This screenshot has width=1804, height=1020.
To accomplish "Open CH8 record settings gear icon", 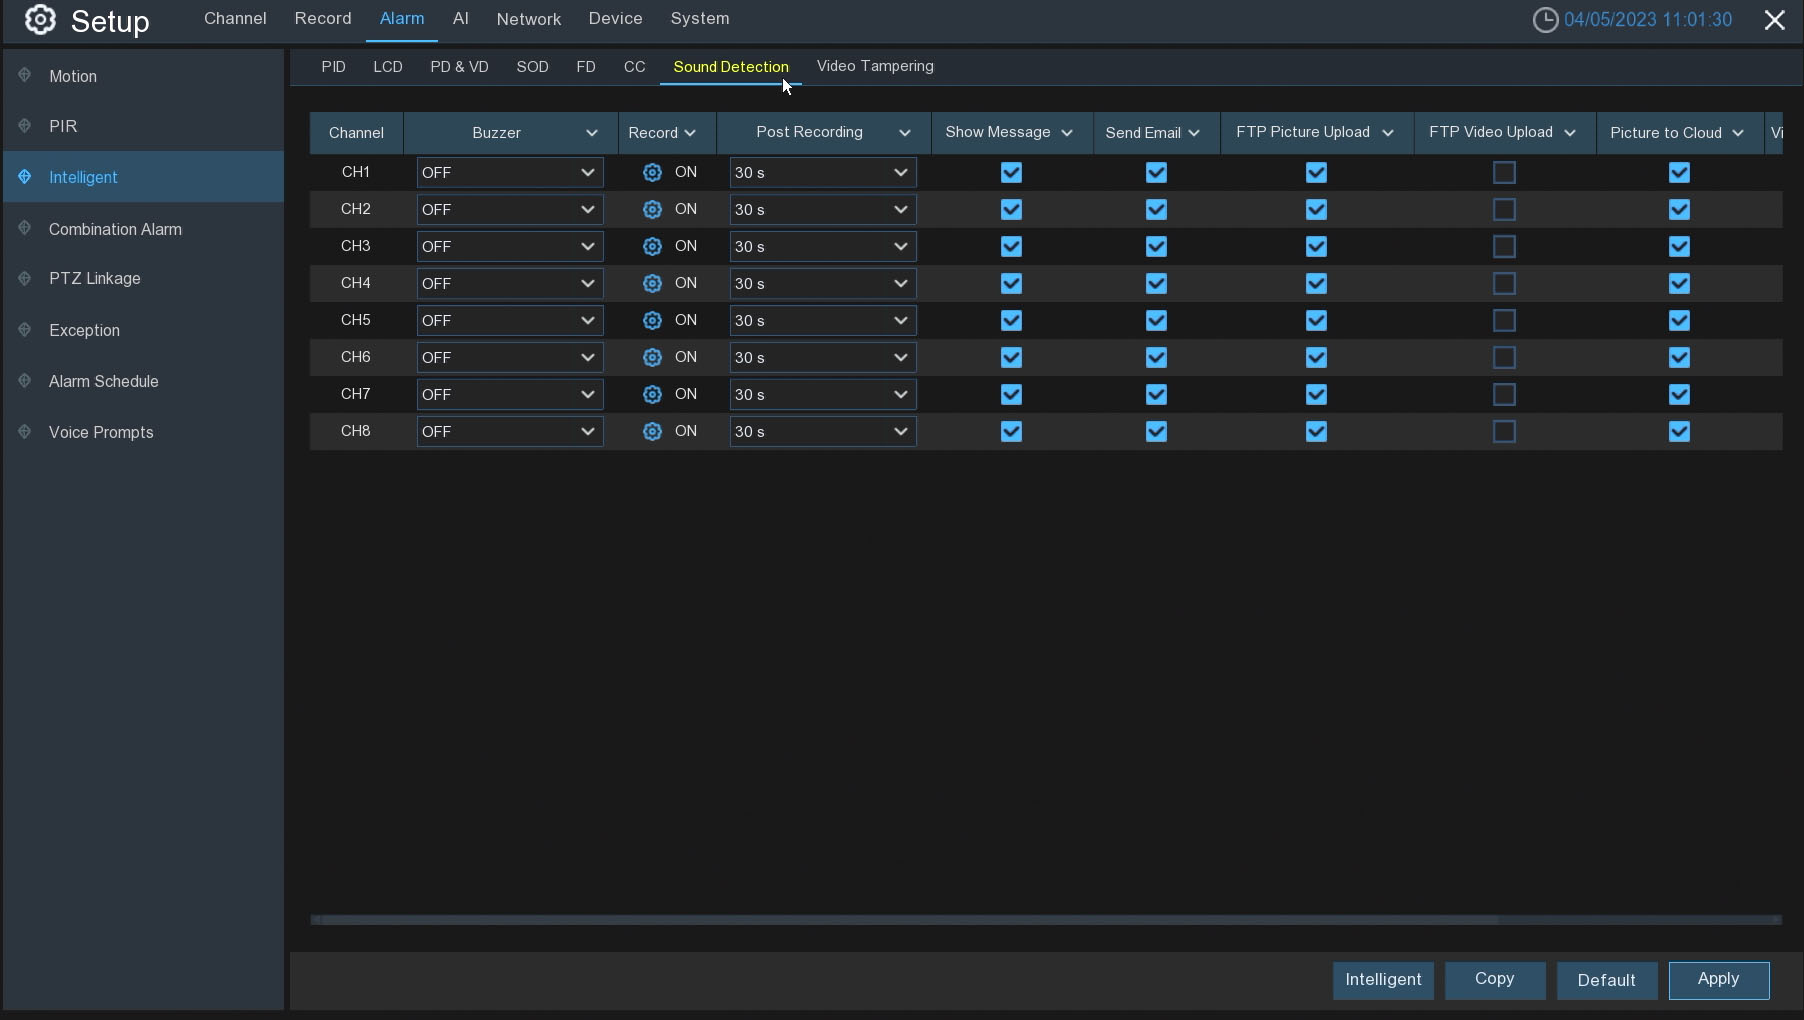I will [x=652, y=432].
